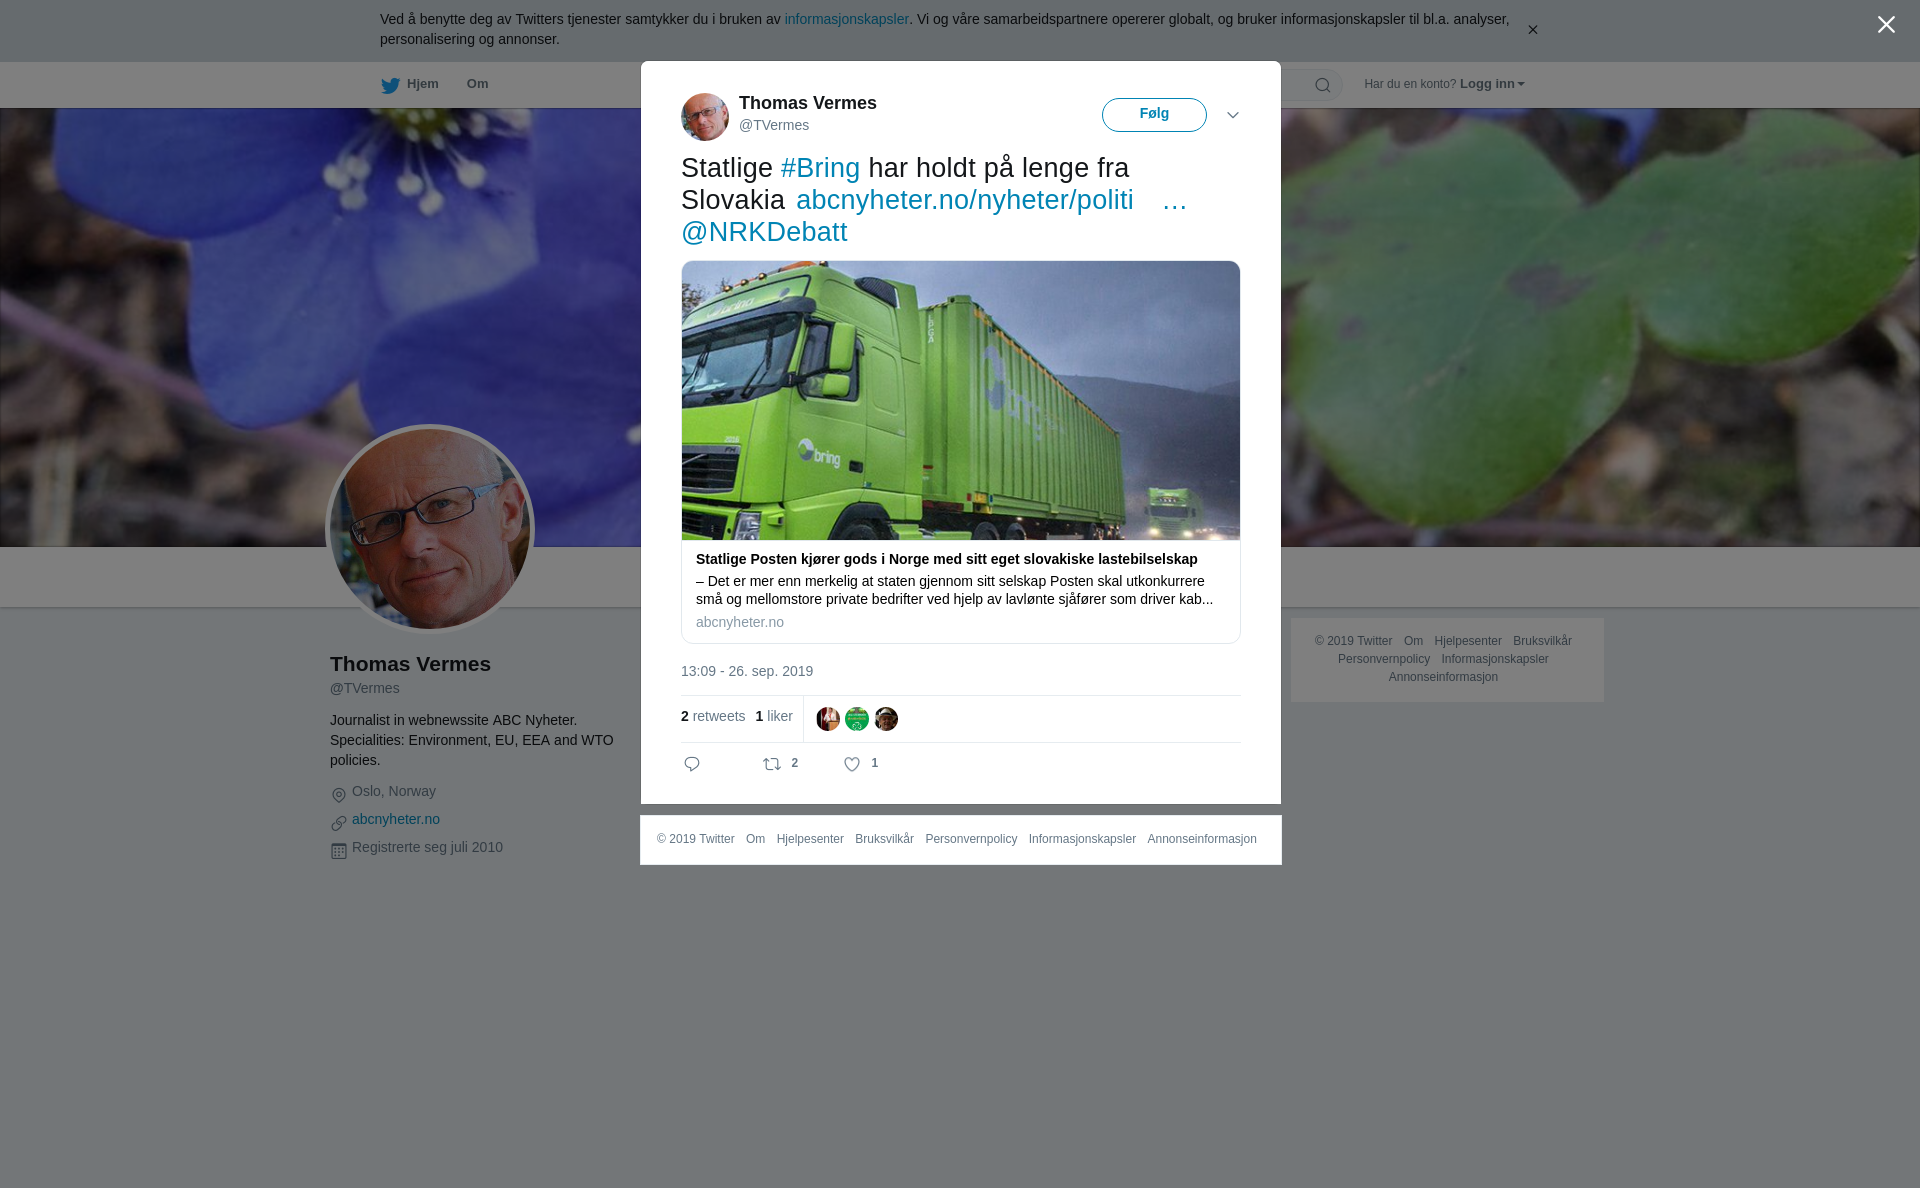The image size is (1920, 1188).
Task: Open the @NRKDebatt mention link
Action: 764,232
